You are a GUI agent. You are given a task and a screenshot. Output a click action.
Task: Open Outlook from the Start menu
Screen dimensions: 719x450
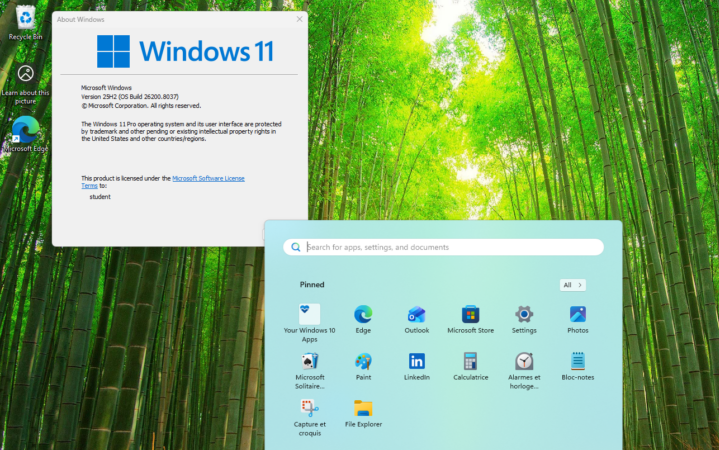pos(417,319)
